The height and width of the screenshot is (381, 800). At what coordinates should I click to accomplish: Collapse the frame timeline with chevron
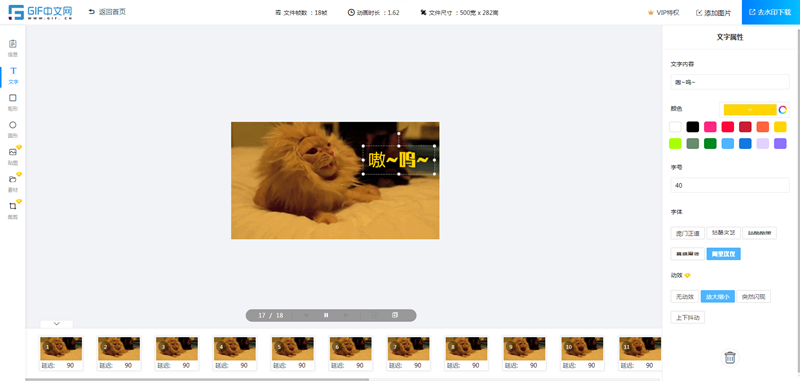click(57, 324)
